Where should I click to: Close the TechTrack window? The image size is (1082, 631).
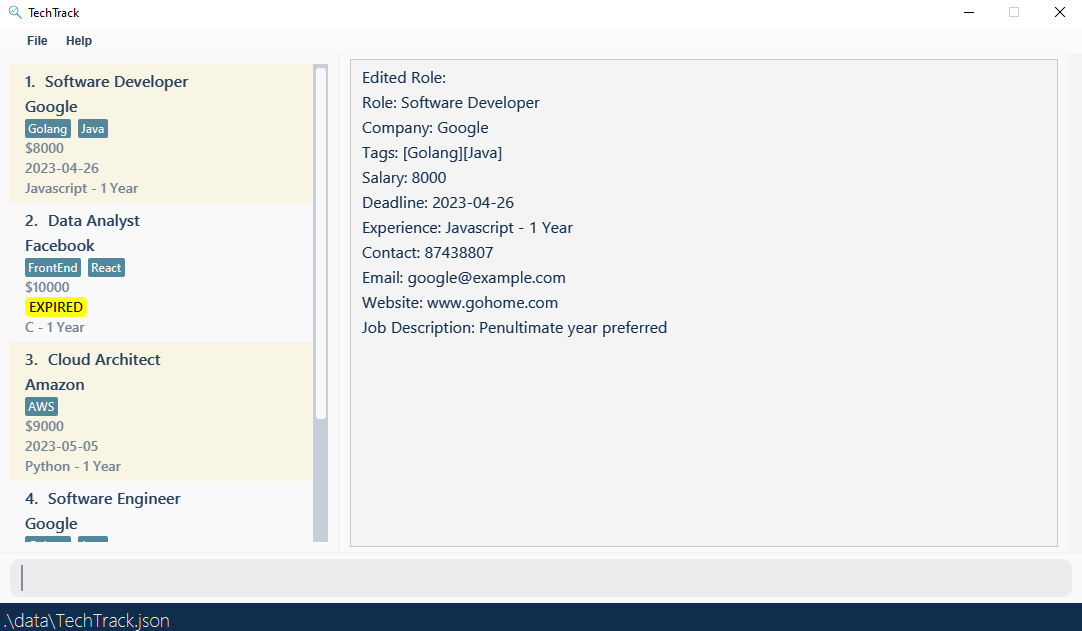[x=1060, y=12]
